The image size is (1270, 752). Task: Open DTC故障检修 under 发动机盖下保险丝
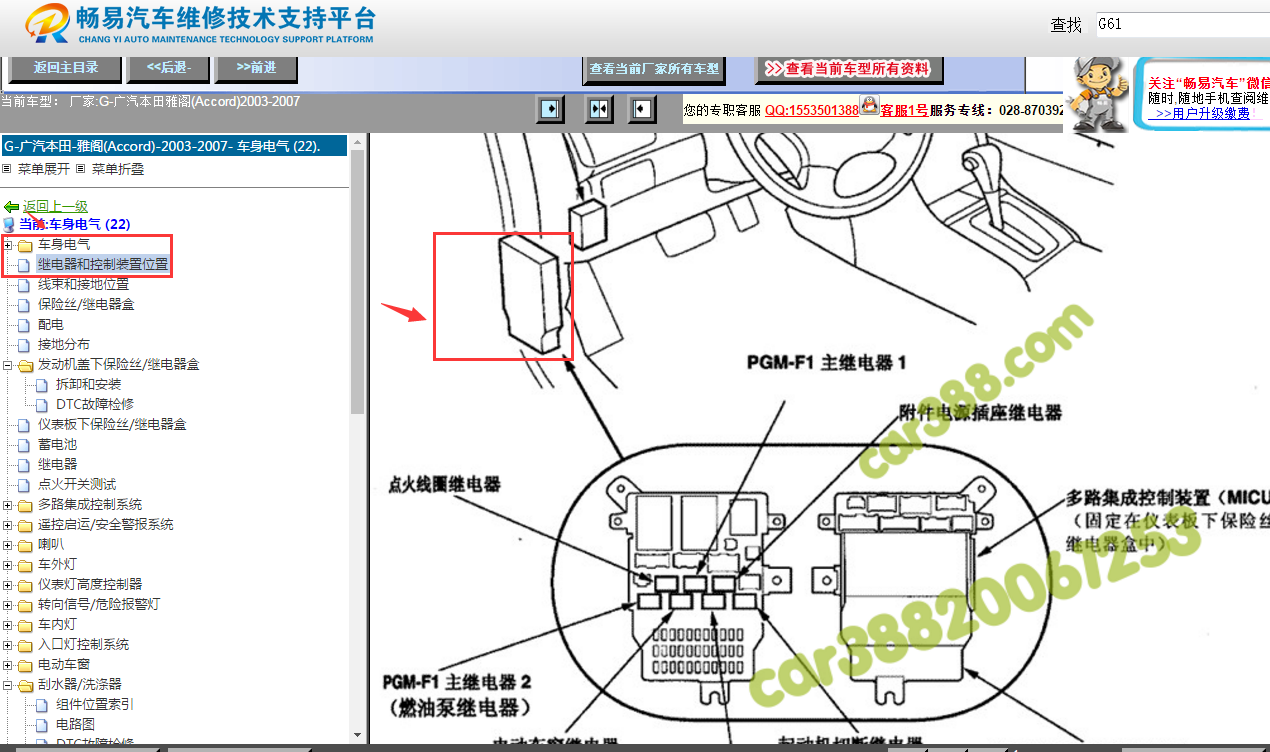tap(95, 405)
